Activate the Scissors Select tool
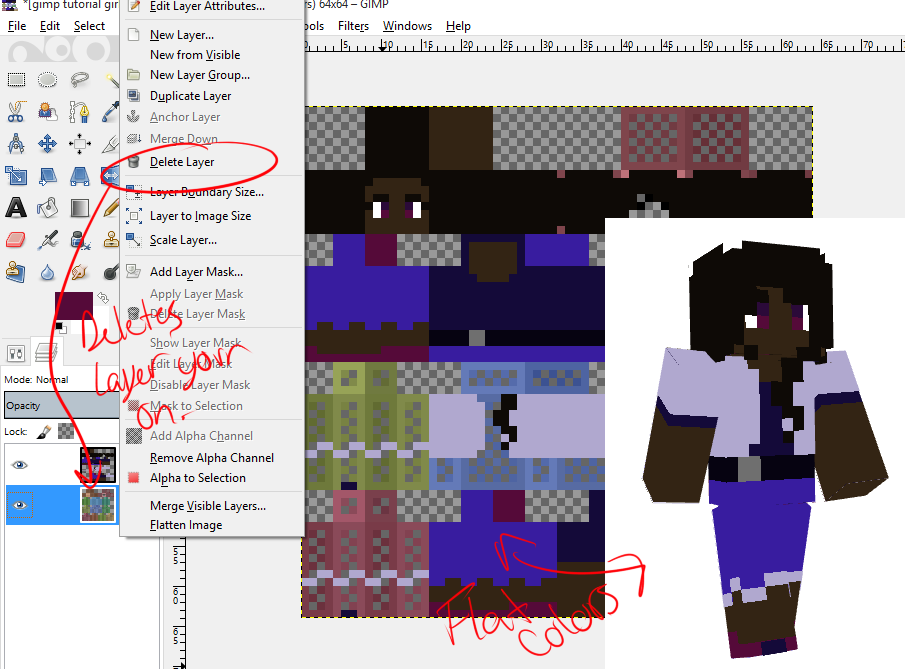 tap(16, 111)
